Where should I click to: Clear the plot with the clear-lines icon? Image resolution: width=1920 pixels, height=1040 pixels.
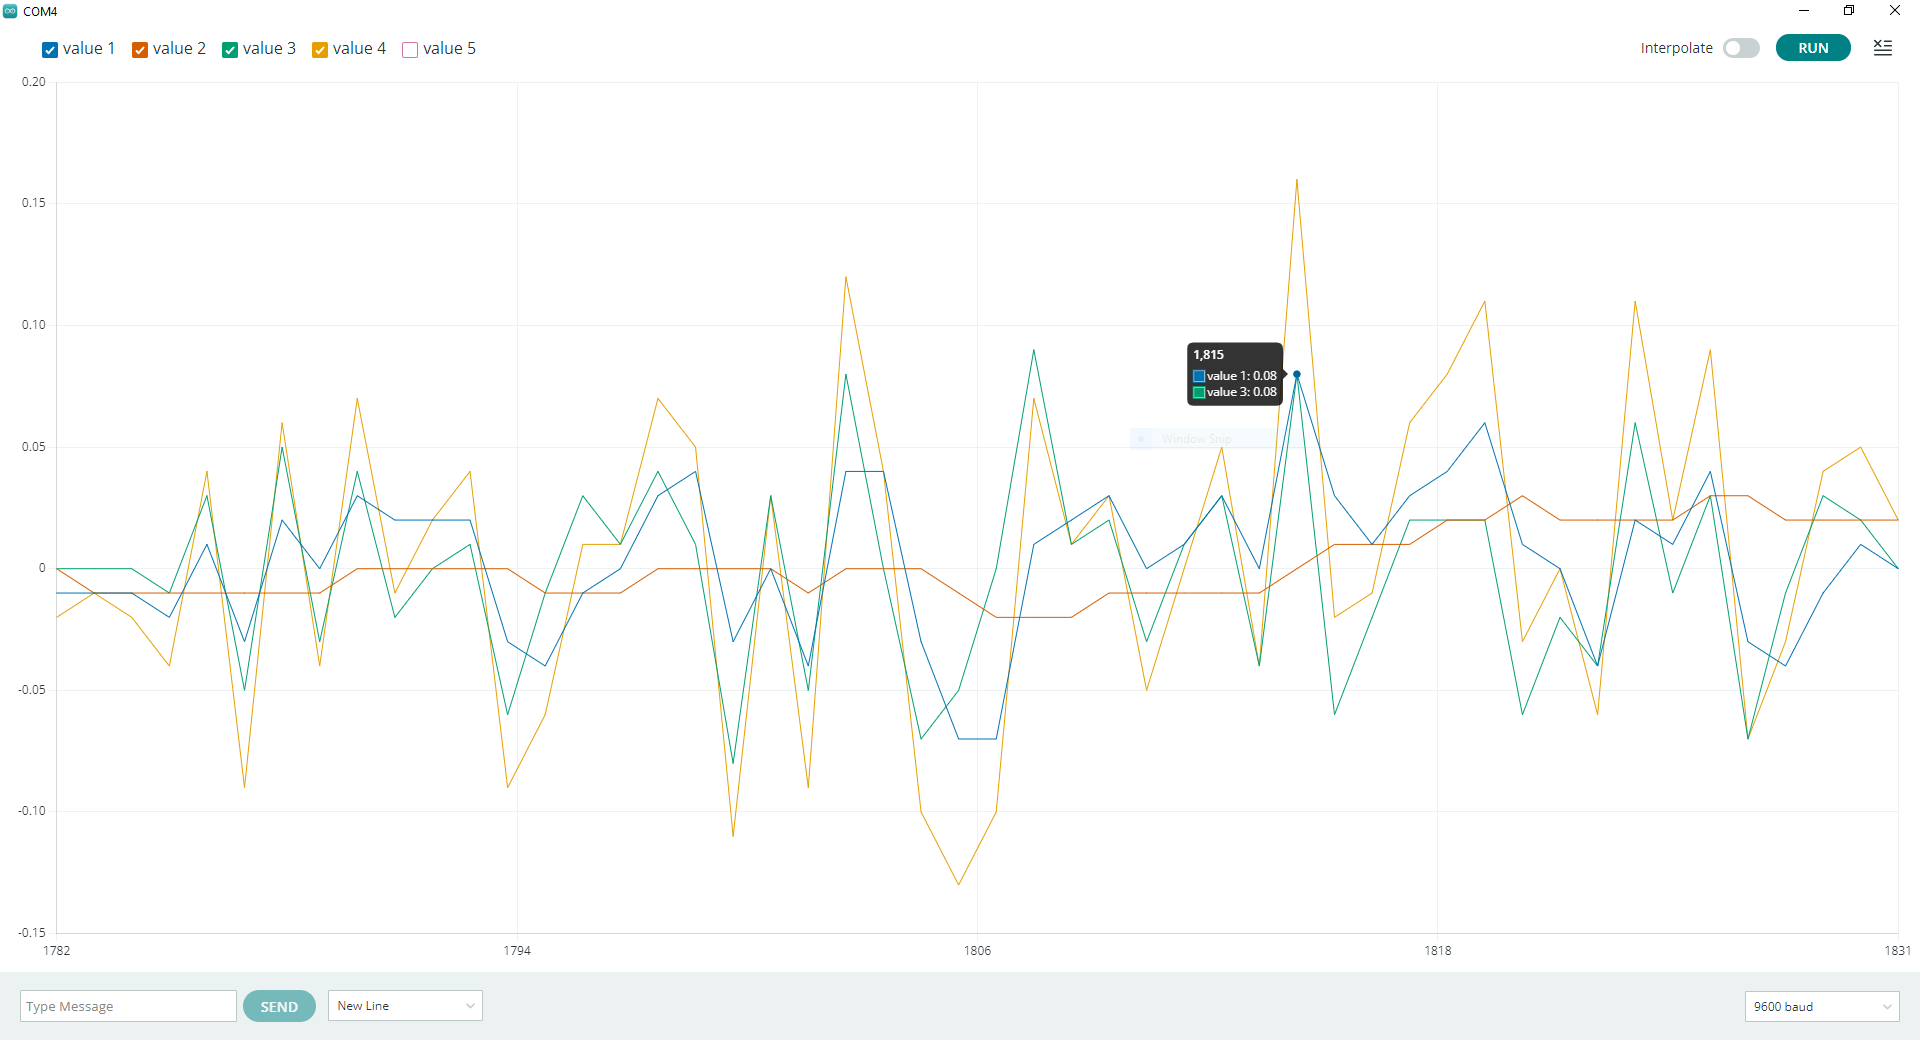point(1882,48)
